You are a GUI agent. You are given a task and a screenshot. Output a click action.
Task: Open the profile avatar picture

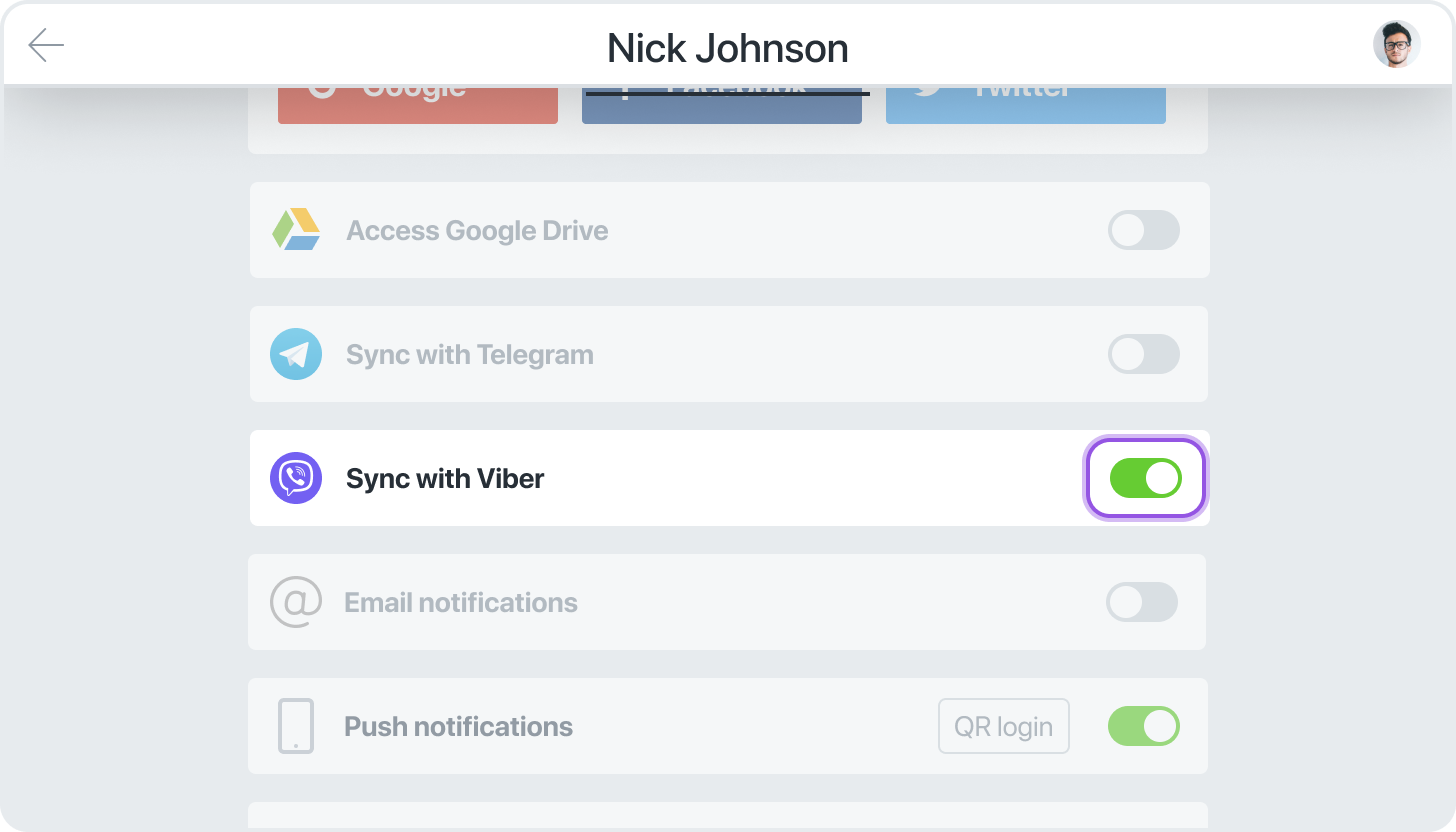point(1397,44)
